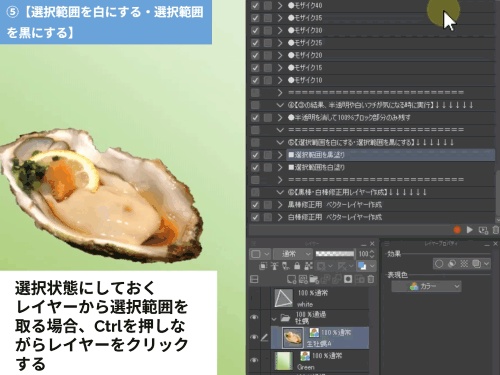Open the Layer Property panel menu
Viewport: 500px width, 375px height.
coord(387,244)
